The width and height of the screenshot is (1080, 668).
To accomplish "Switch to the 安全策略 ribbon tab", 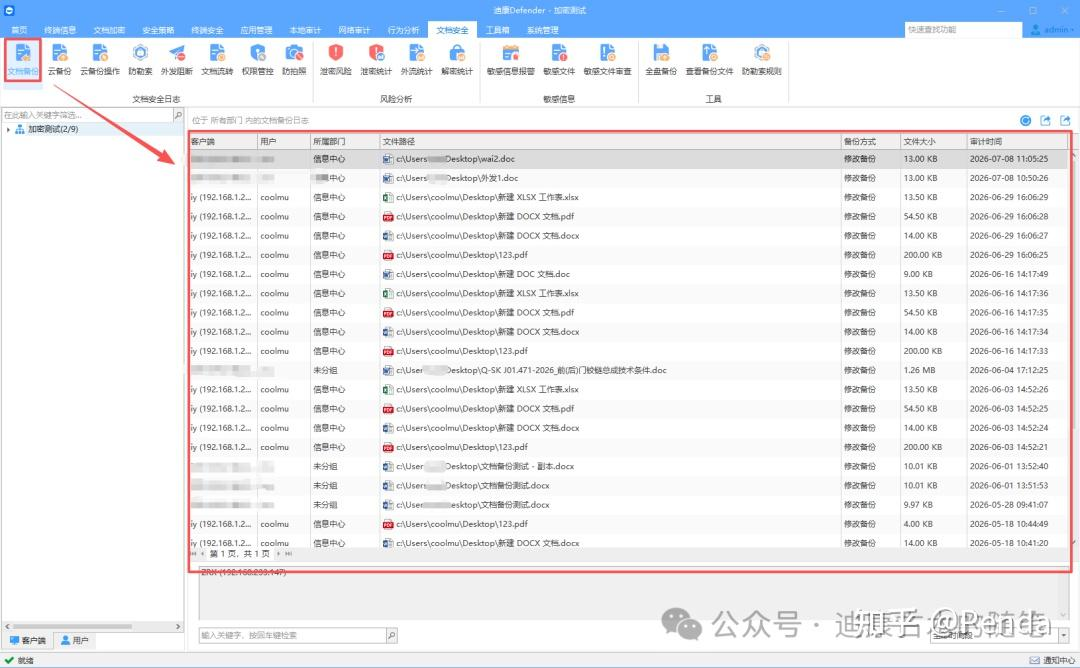I will [158, 30].
